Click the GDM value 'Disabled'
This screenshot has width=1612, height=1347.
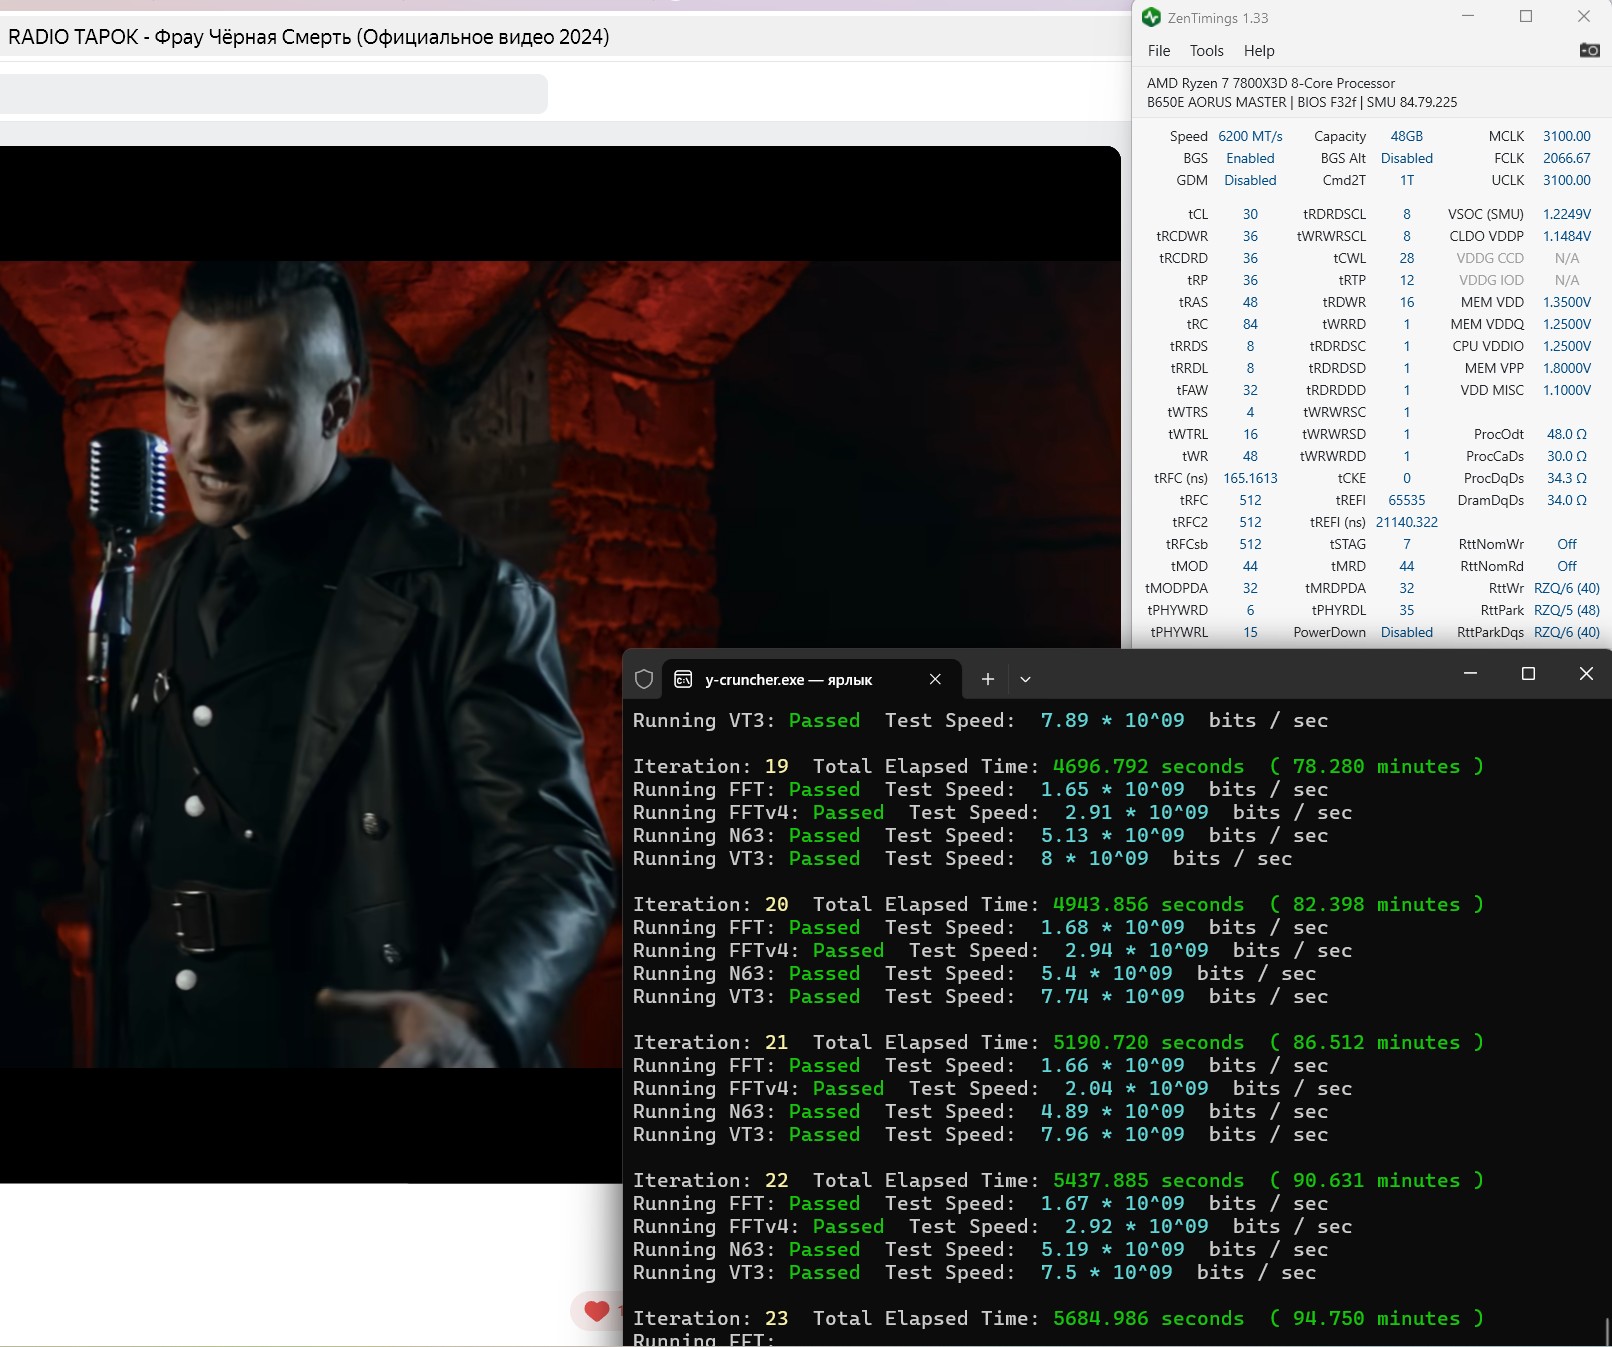pos(1250,180)
